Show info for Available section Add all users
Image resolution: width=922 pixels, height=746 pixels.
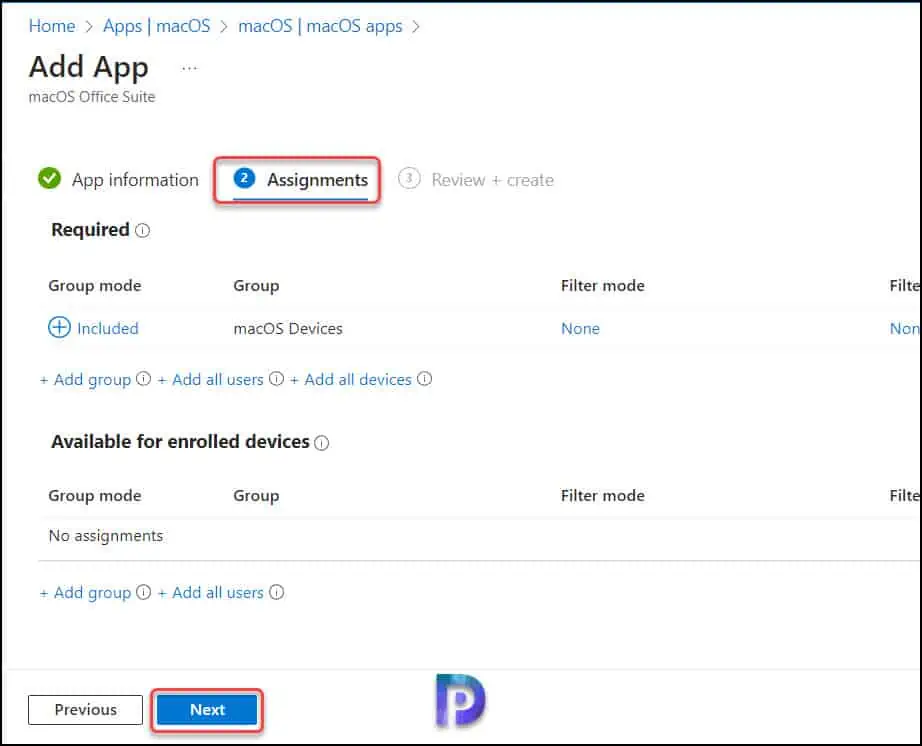(276, 592)
